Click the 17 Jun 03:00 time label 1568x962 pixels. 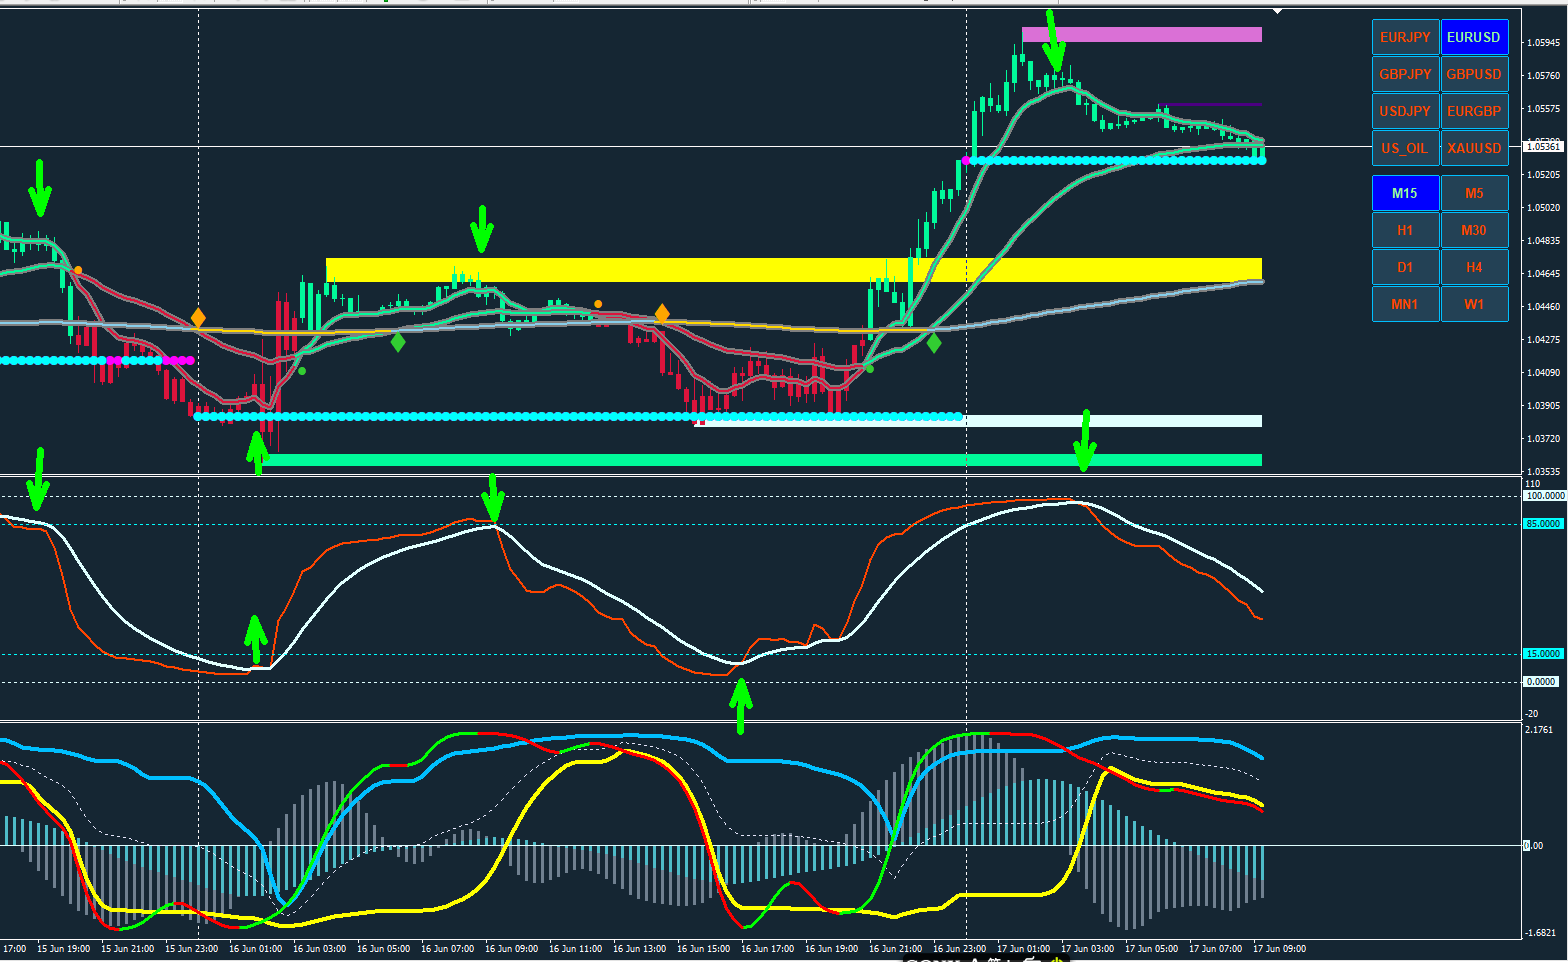point(1087,949)
